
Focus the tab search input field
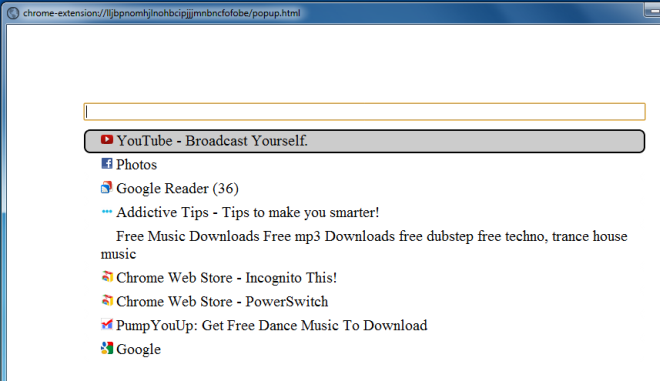[x=365, y=112]
